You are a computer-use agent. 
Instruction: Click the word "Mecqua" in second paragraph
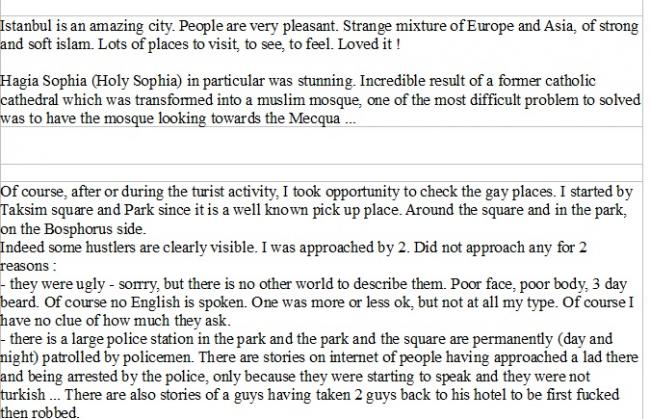pyautogui.click(x=314, y=119)
